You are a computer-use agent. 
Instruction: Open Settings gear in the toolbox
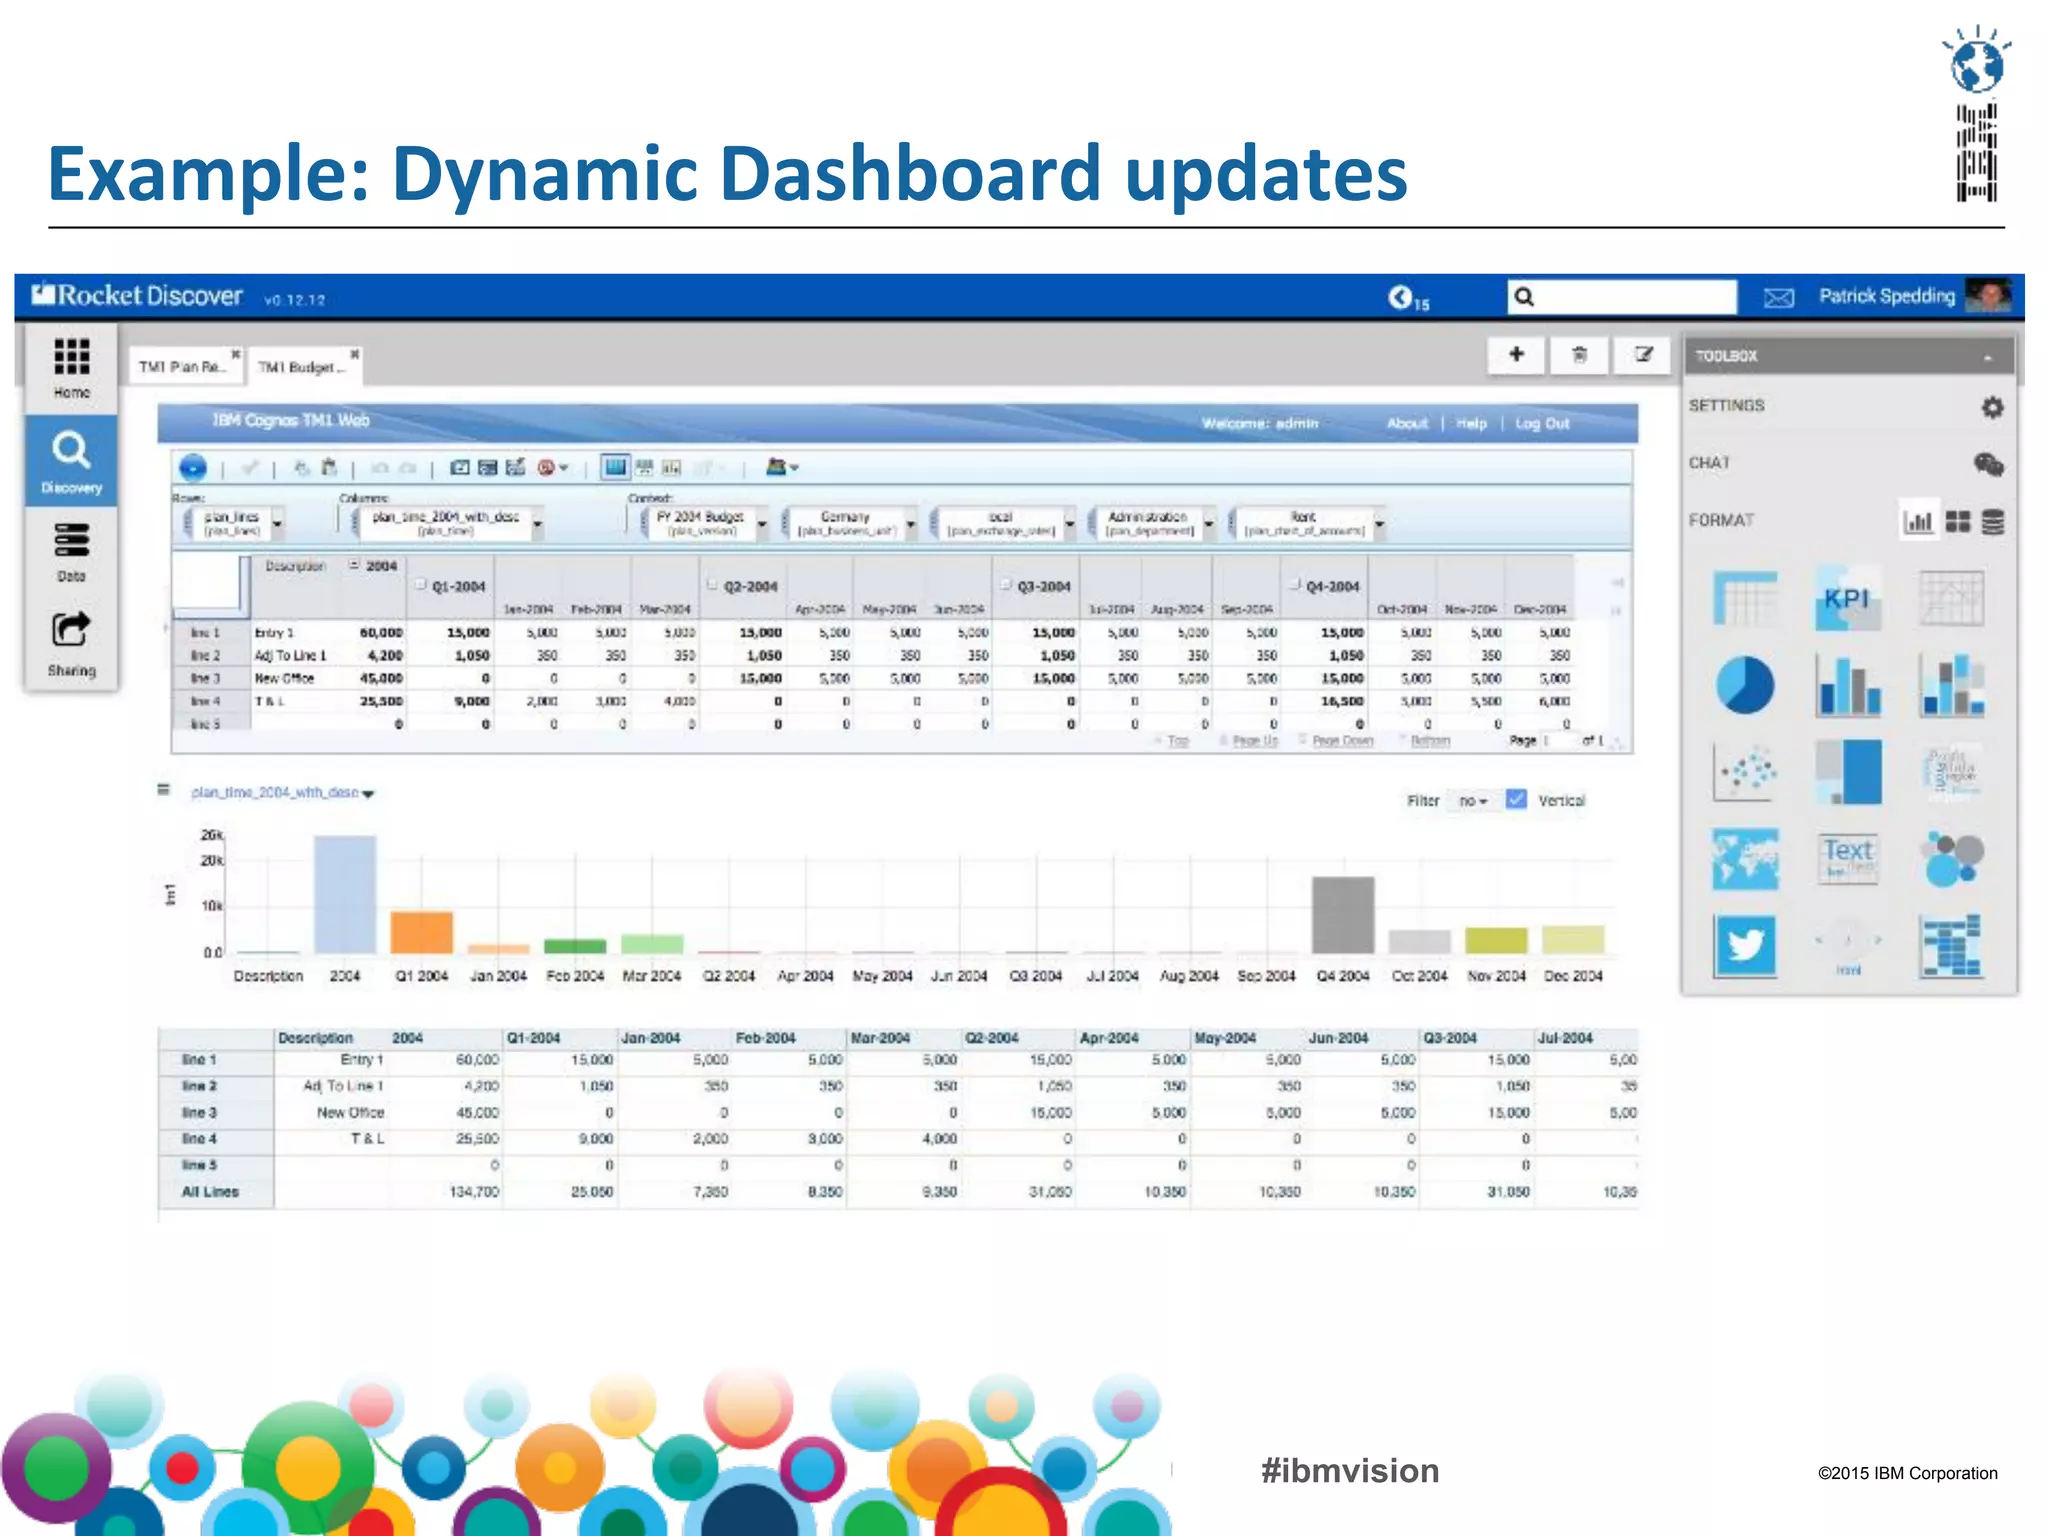pyautogui.click(x=1992, y=407)
